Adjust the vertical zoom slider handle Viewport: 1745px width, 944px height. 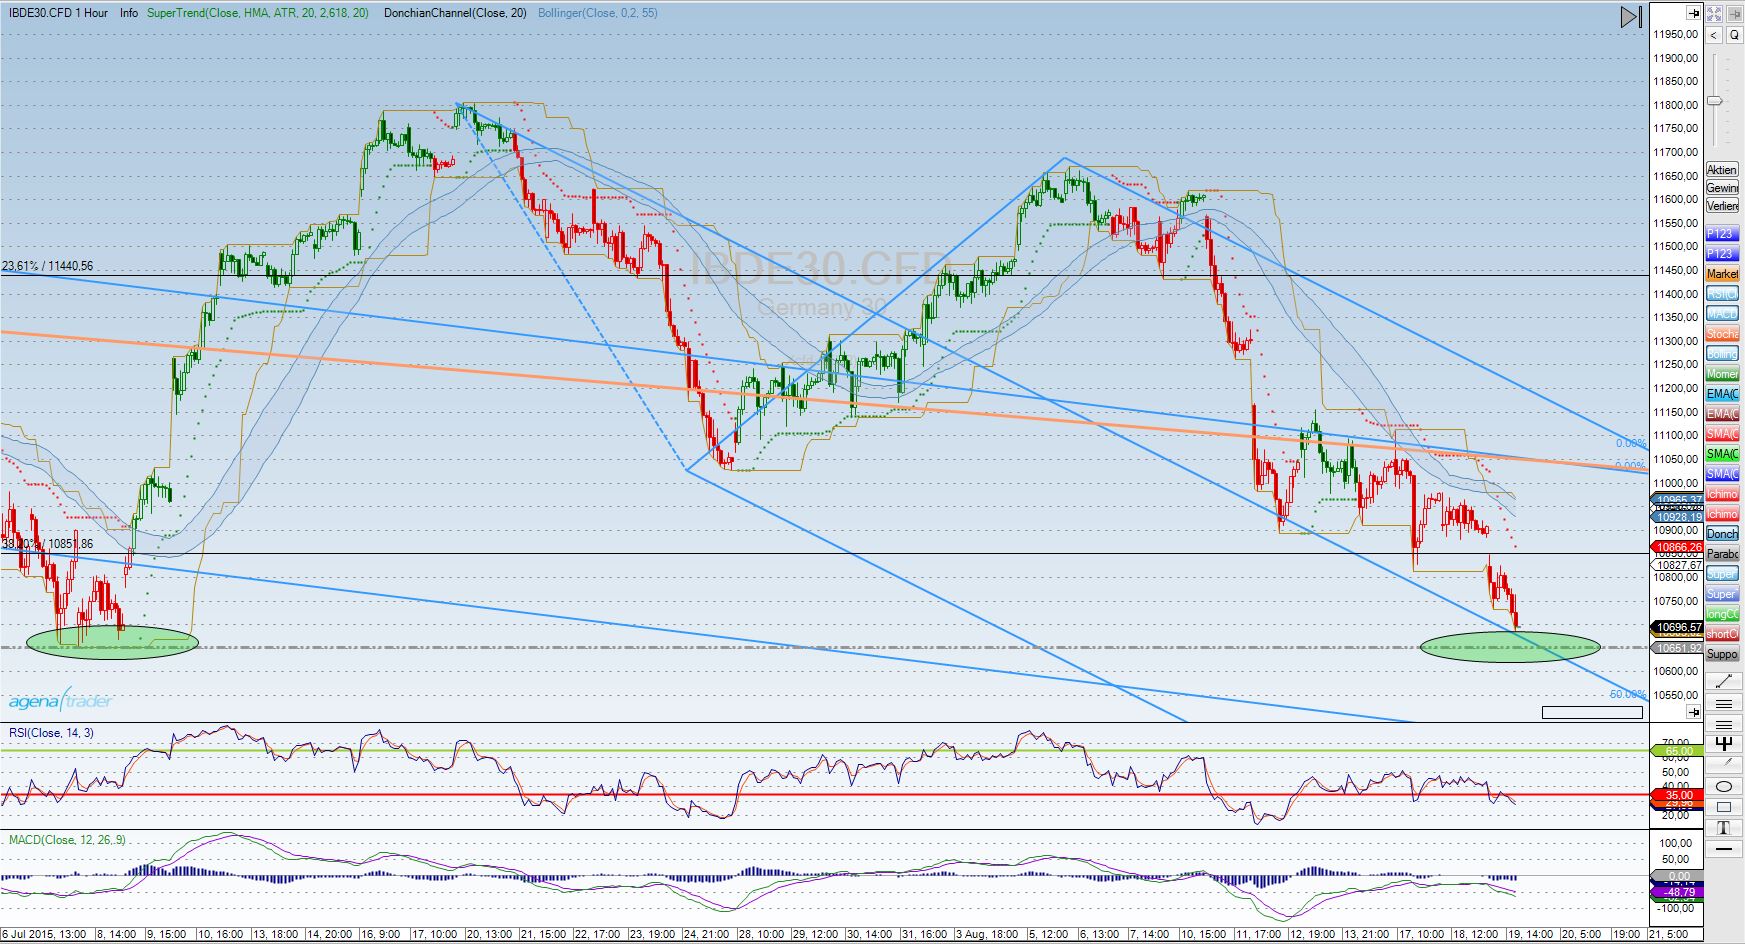(1715, 101)
